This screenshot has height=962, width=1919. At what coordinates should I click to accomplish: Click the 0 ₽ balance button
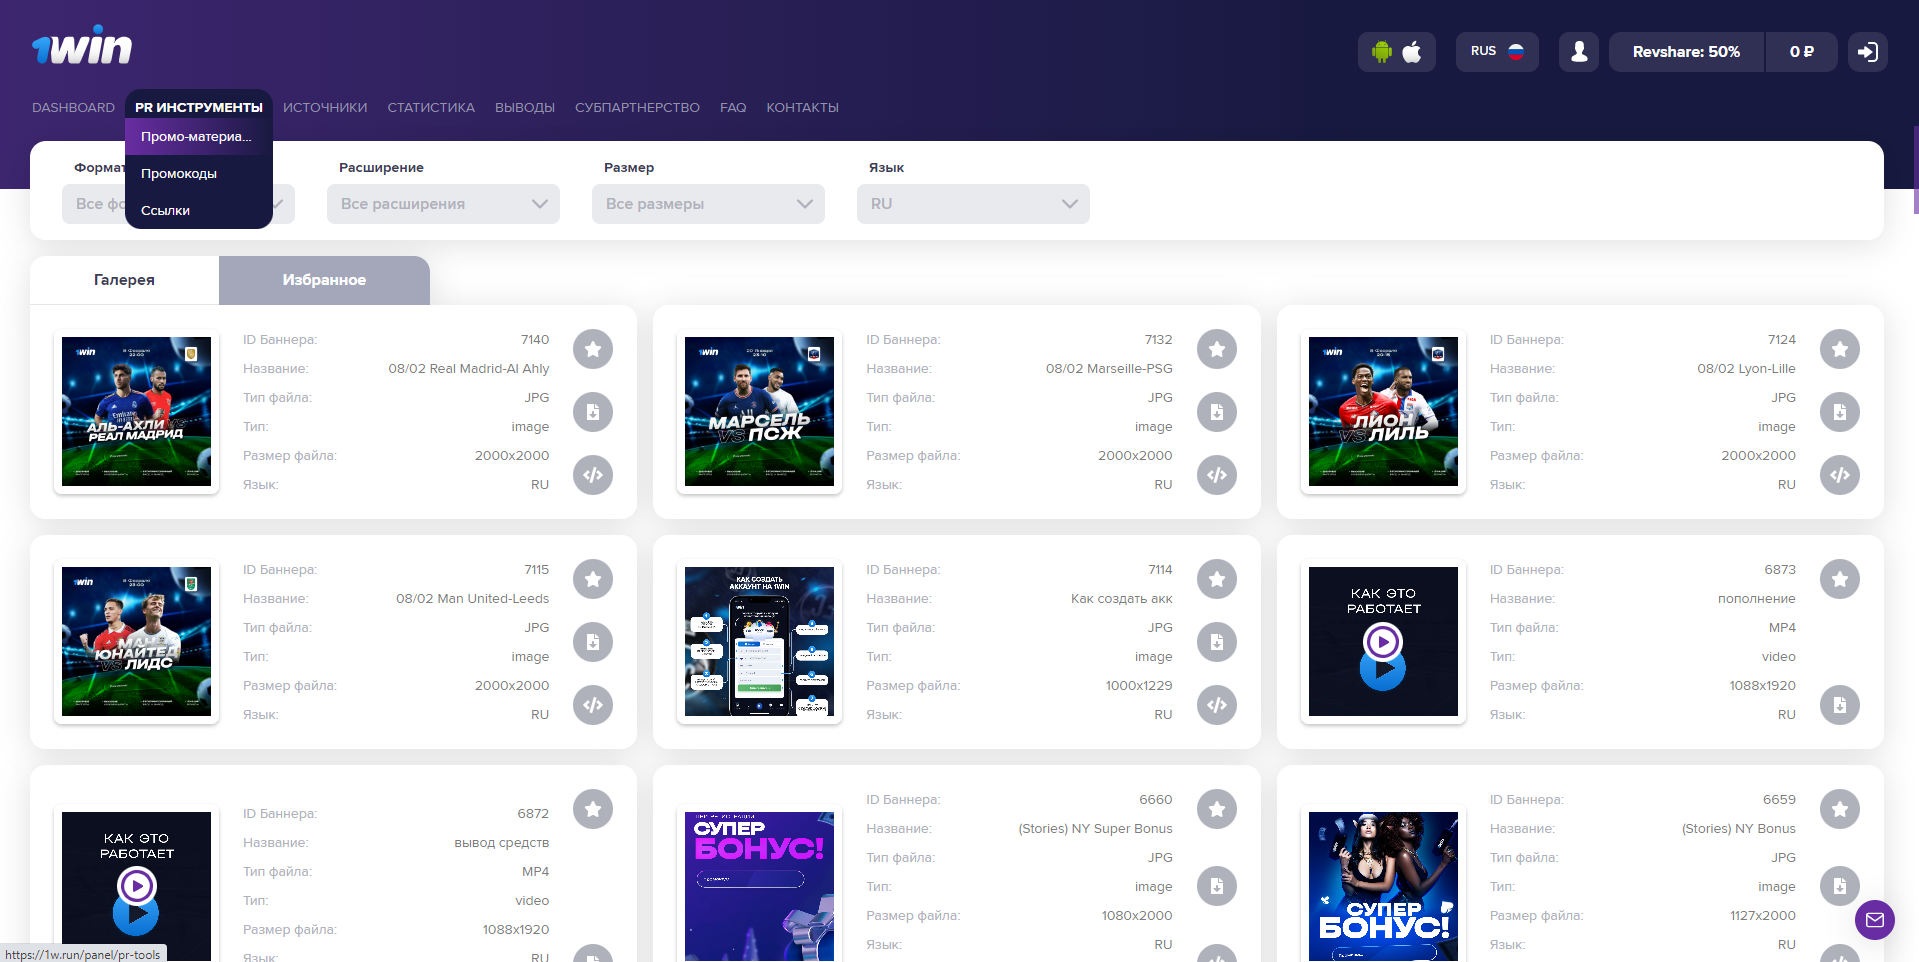[1801, 52]
